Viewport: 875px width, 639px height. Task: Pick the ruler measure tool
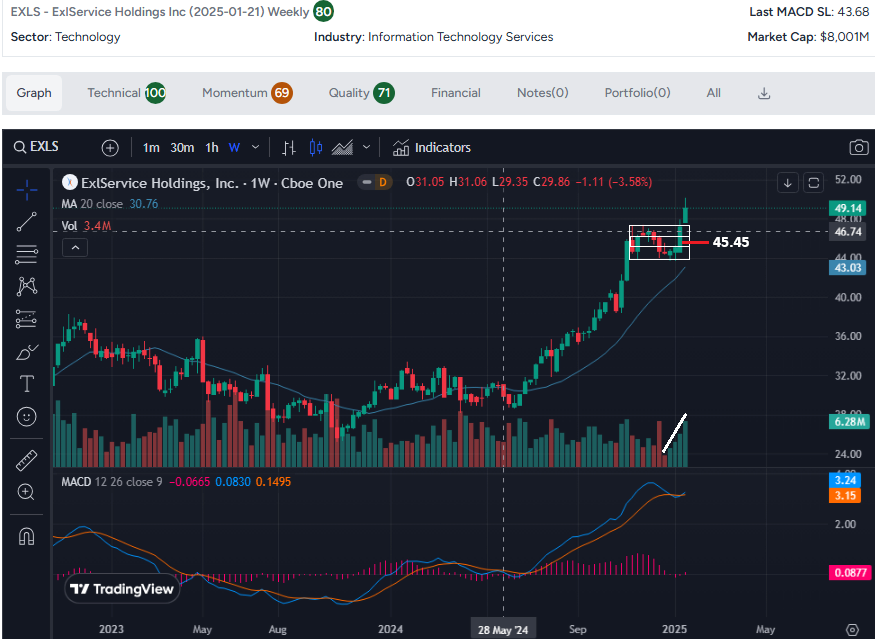(x=27, y=460)
